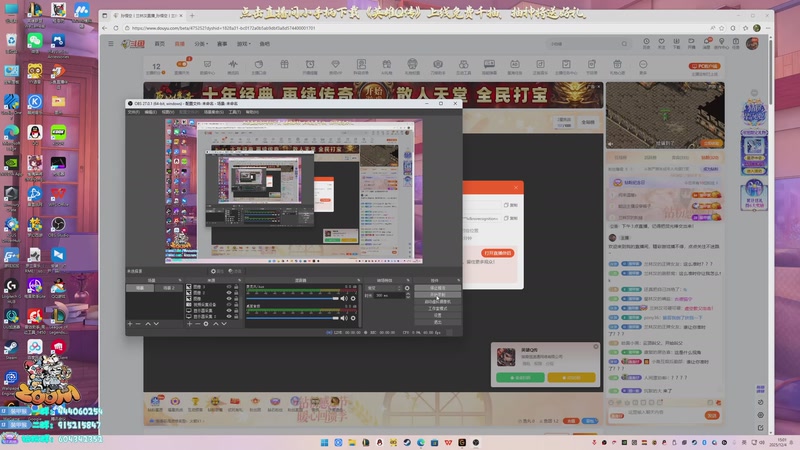Screen dimensions: 800x450
Task: Add a new scene in OBS
Action: [130, 324]
